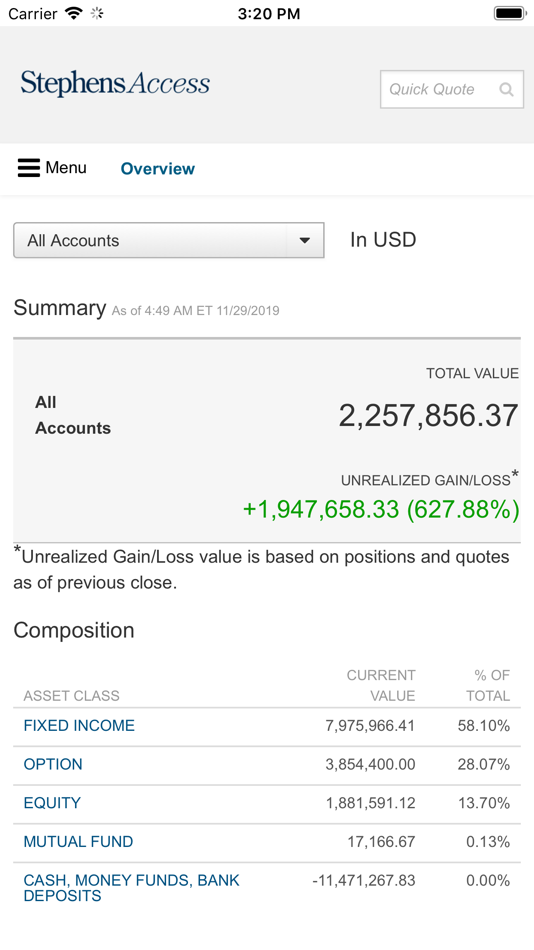Click the Summary as-of timestamp text
This screenshot has width=534, height=950.
[x=195, y=311]
